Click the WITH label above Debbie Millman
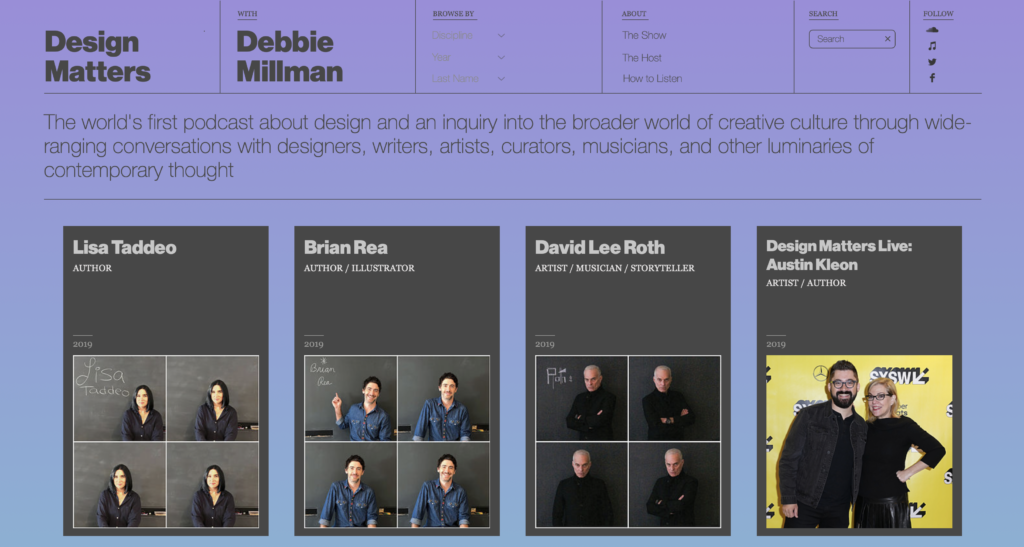This screenshot has width=1024, height=547. coord(247,14)
